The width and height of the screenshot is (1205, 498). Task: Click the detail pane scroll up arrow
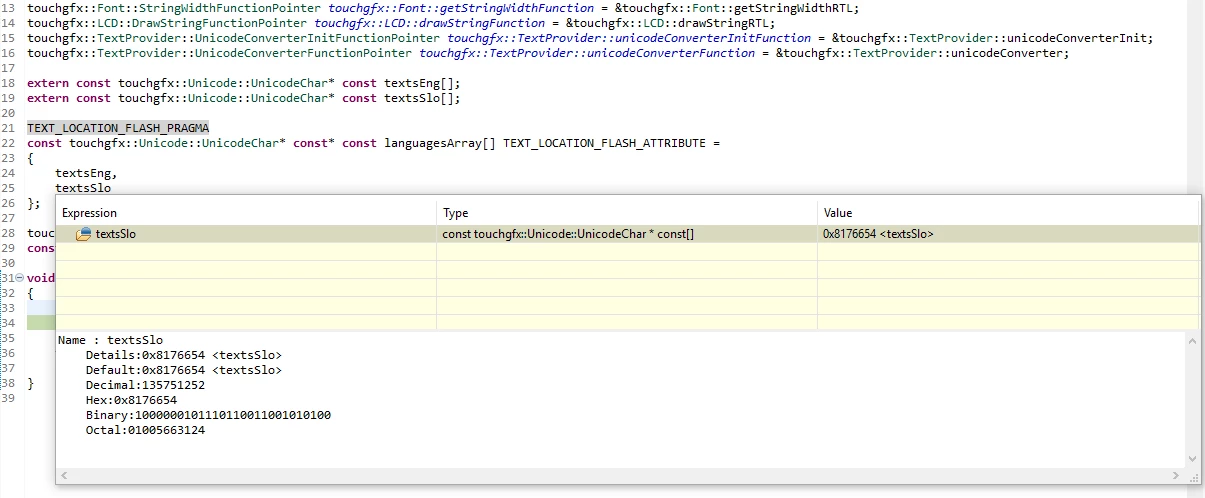[x=1192, y=340]
